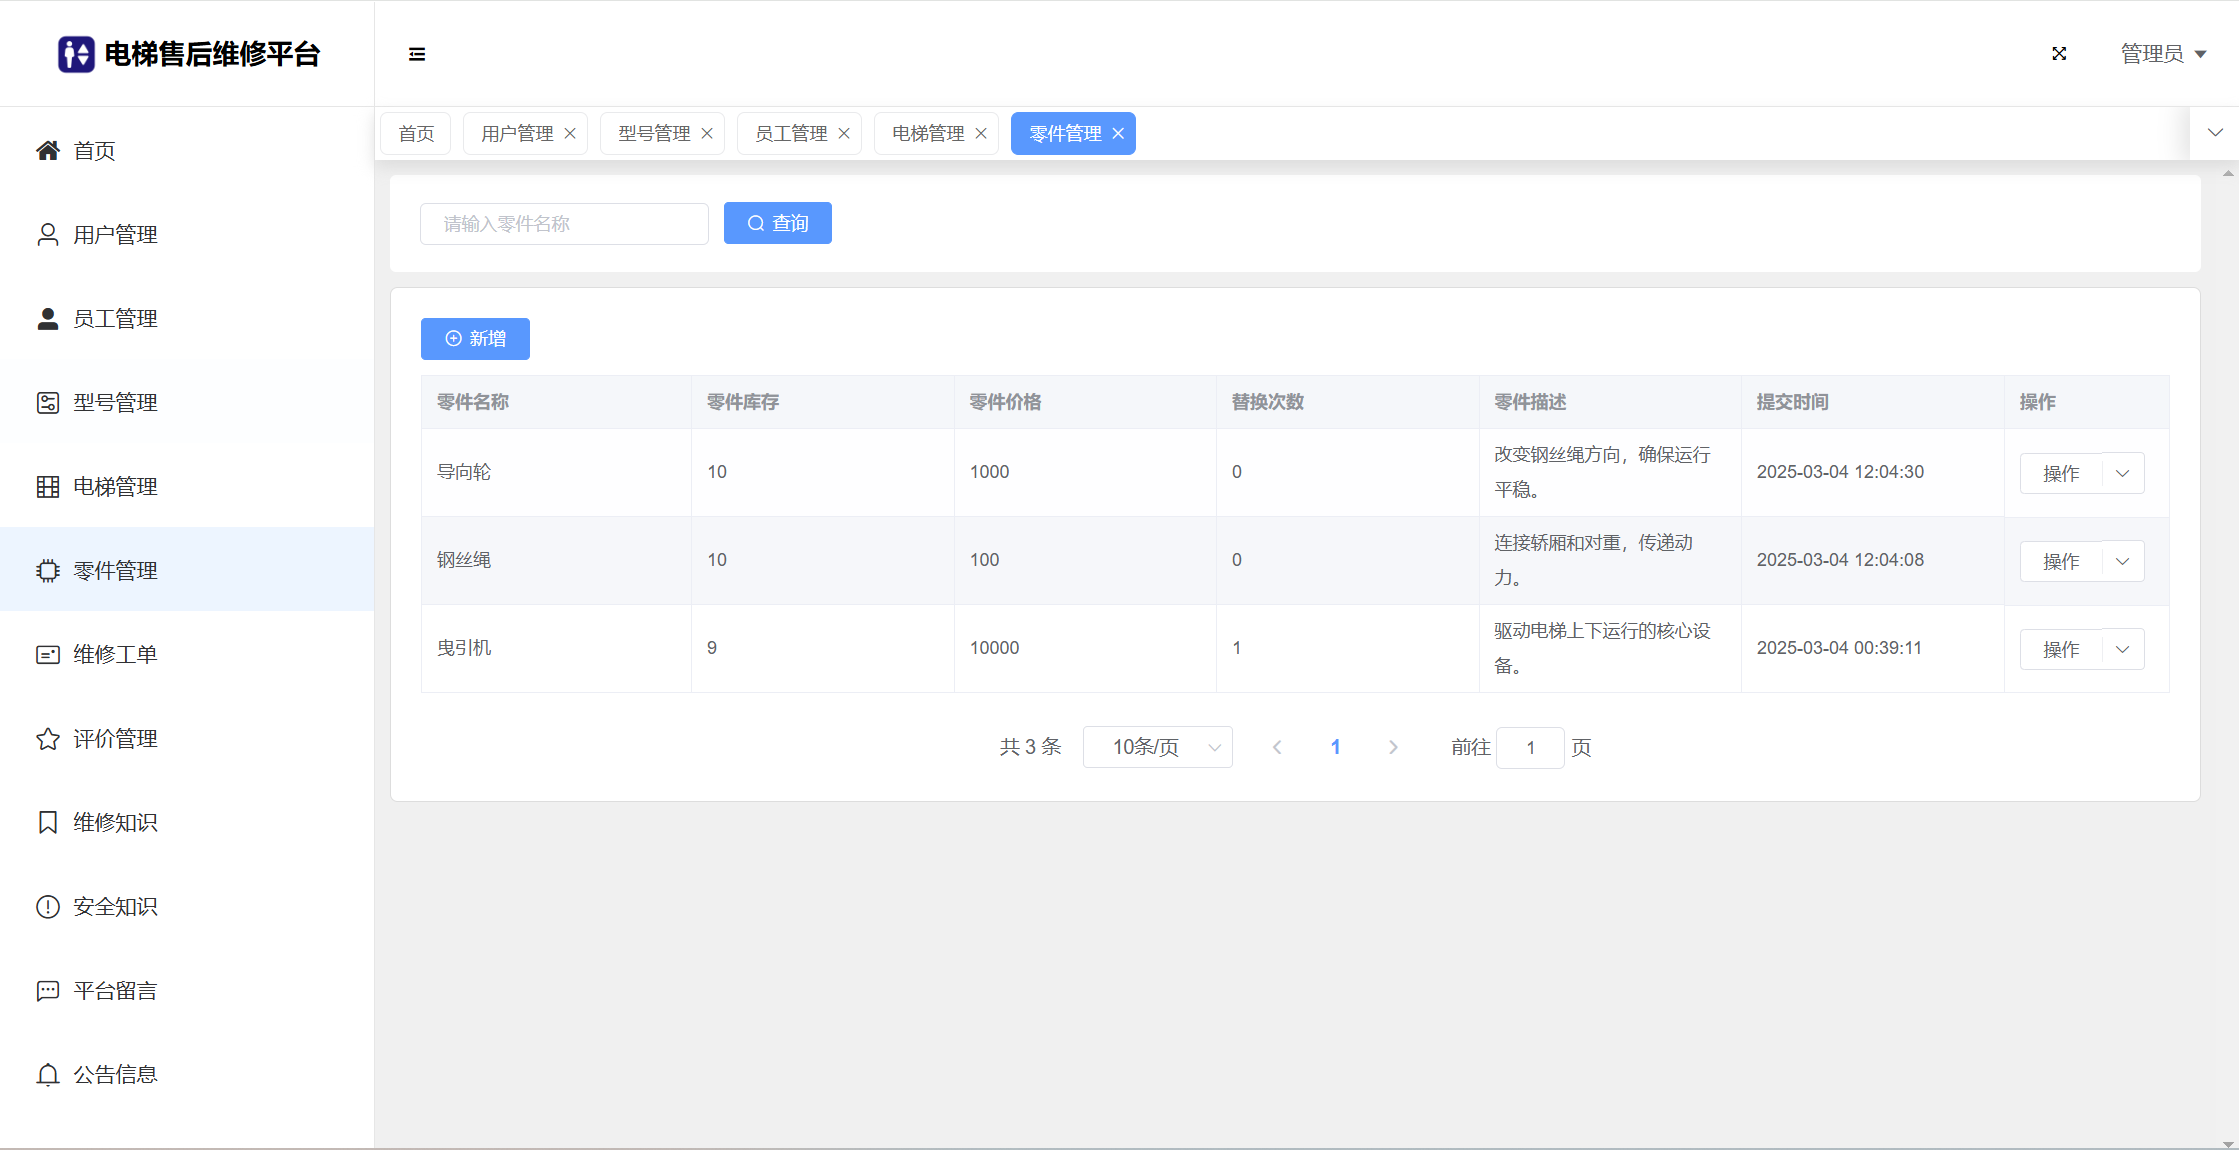Expand the tabs overflow chevron
2239x1150 pixels.
click(2215, 133)
